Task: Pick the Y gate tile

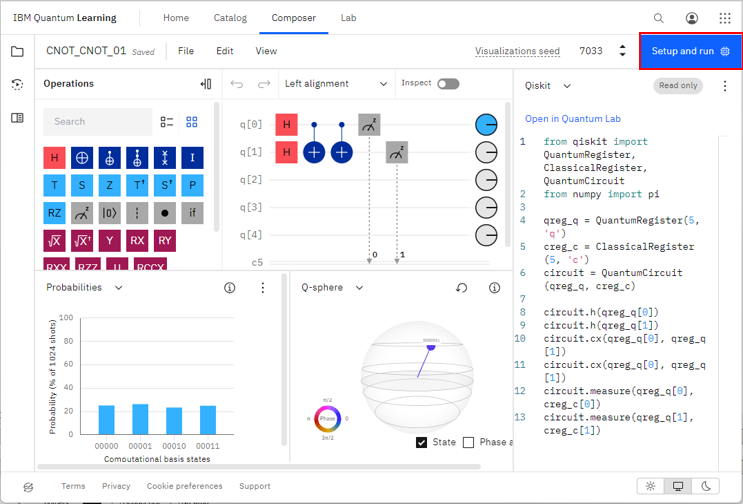Action: click(109, 241)
